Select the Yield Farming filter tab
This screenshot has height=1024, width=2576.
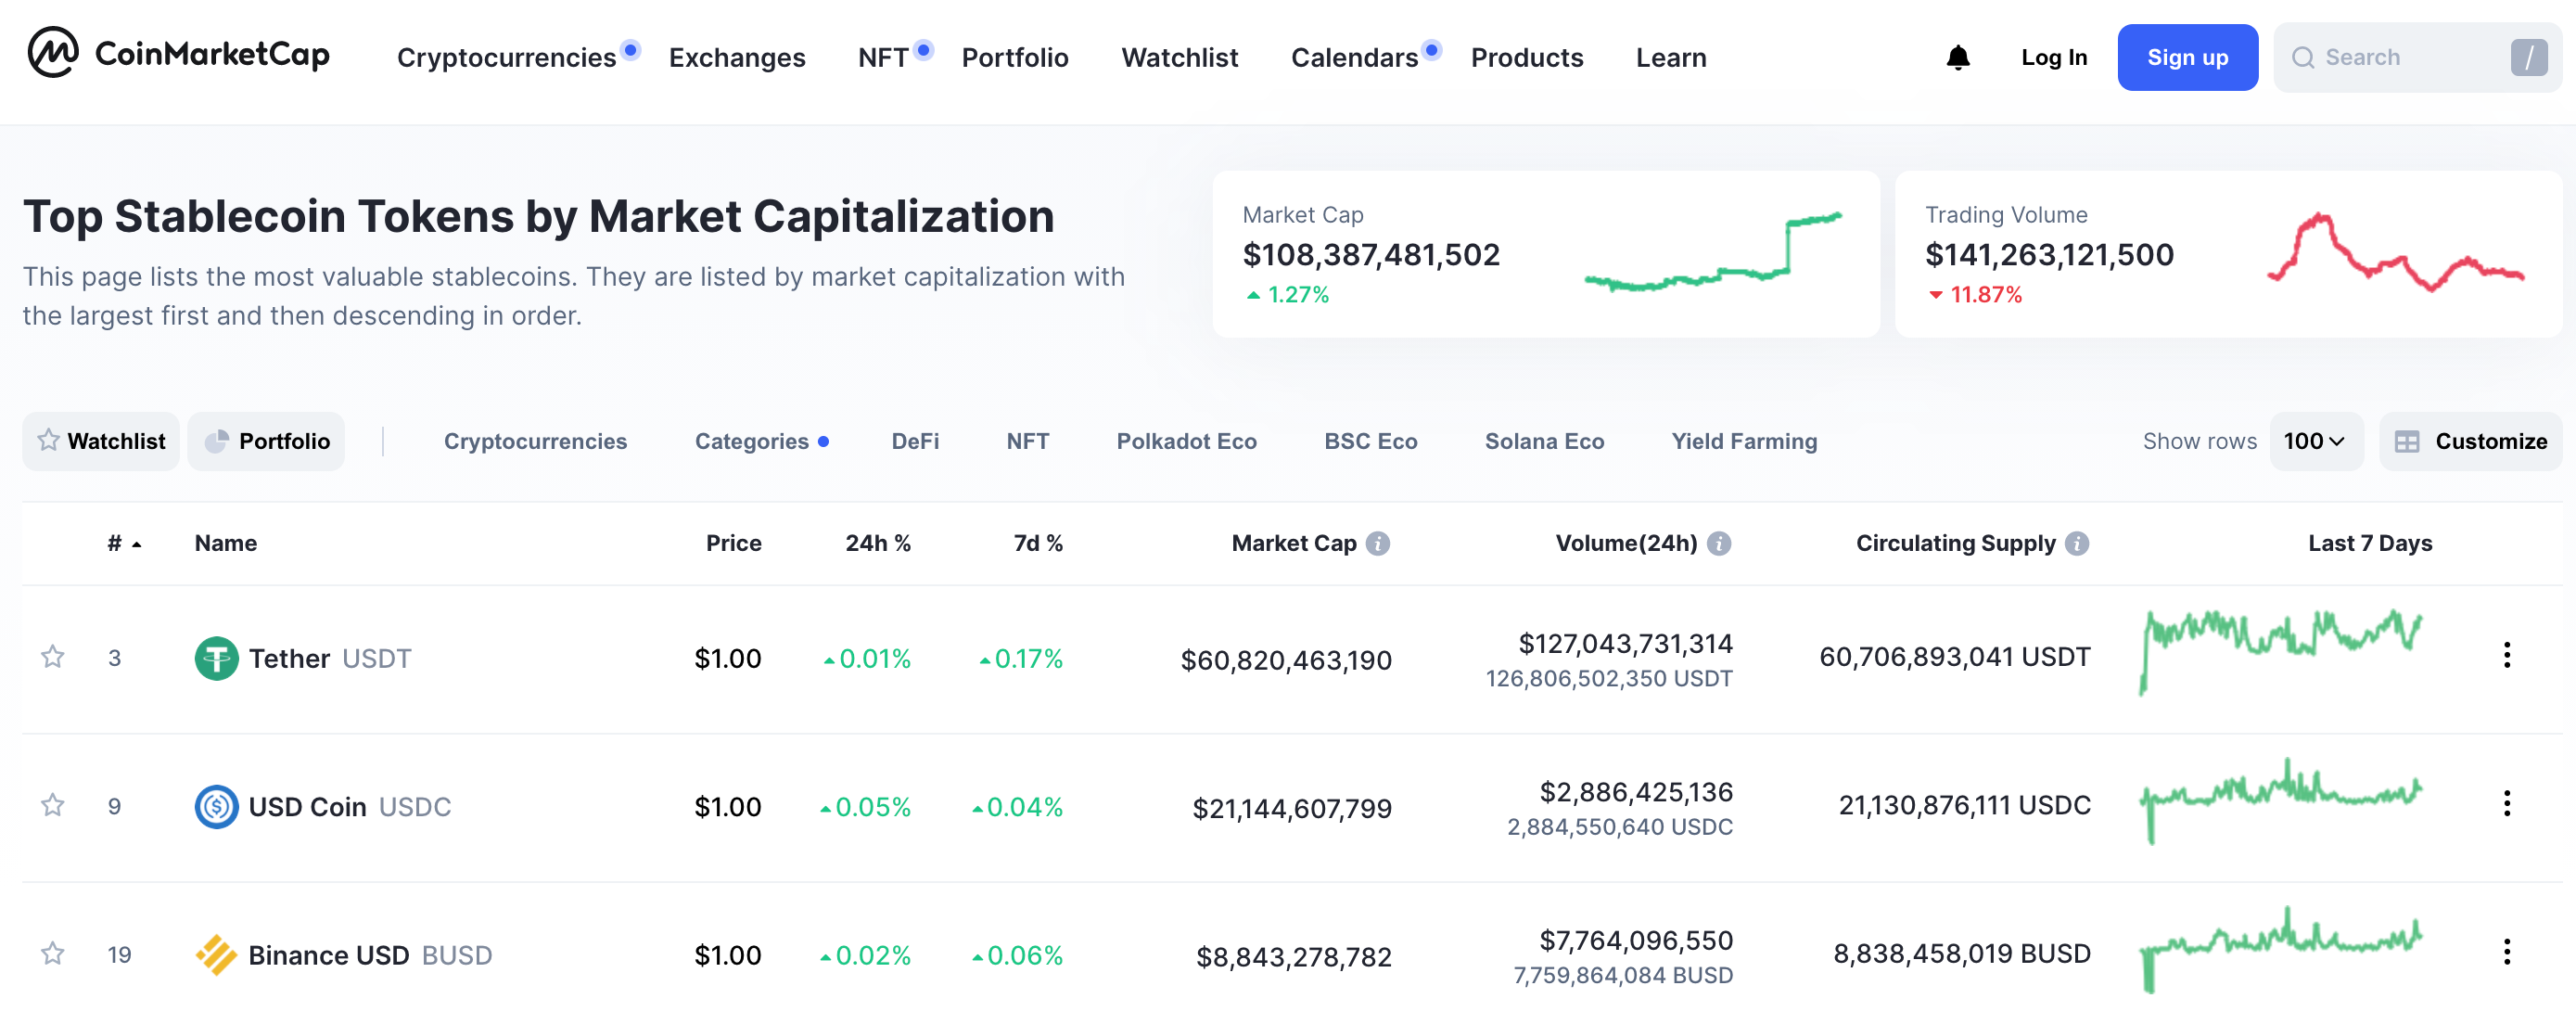pos(1744,441)
